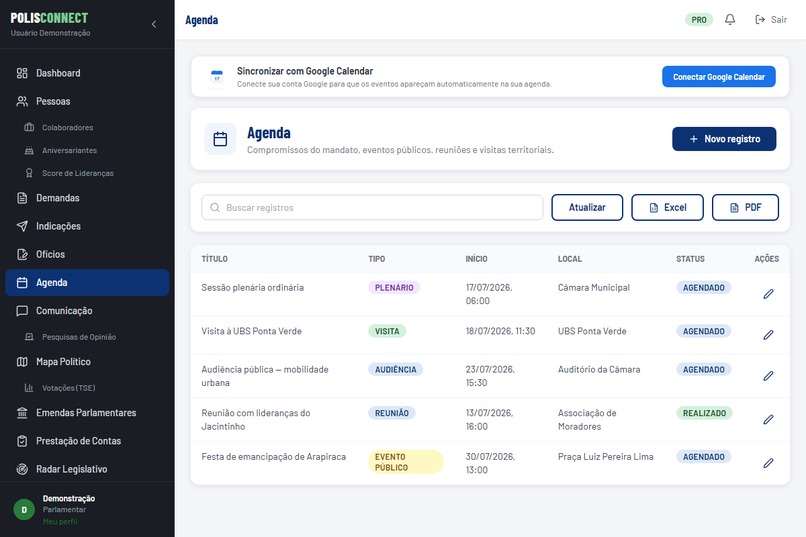Open Aniversariantes cake icon item
Screen dimensions: 806x537
point(29,150)
